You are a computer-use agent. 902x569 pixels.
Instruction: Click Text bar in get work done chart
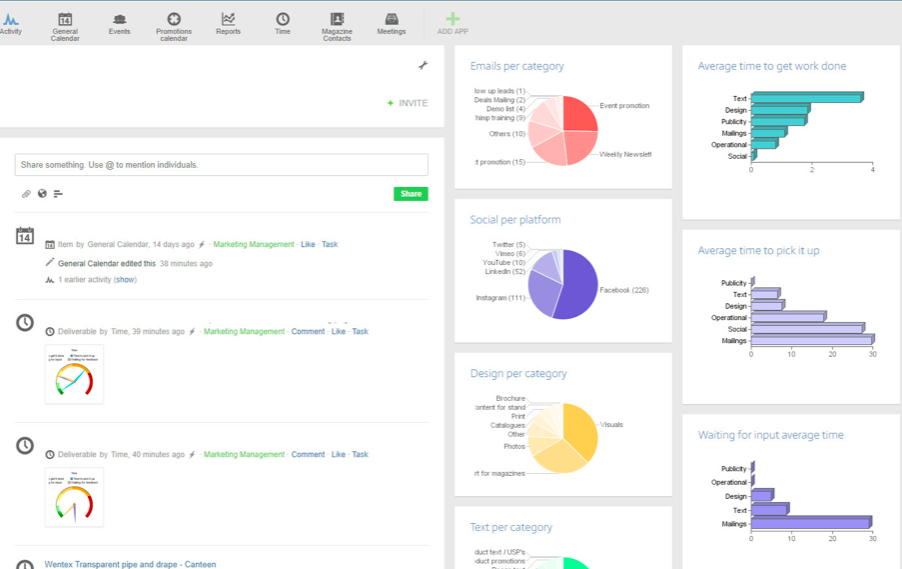point(807,97)
